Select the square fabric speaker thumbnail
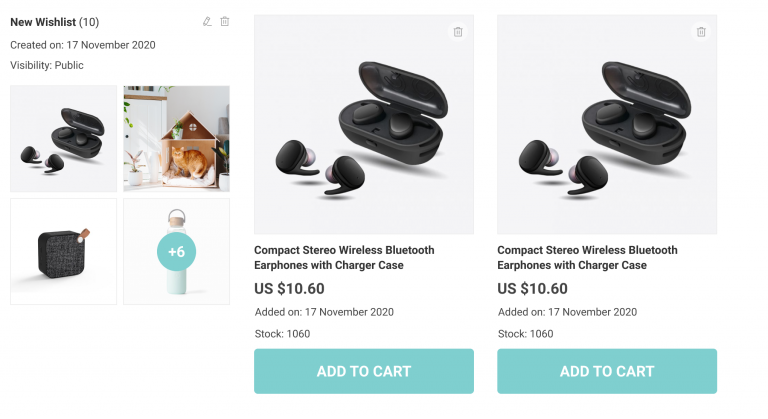The image size is (768, 419). (x=63, y=251)
